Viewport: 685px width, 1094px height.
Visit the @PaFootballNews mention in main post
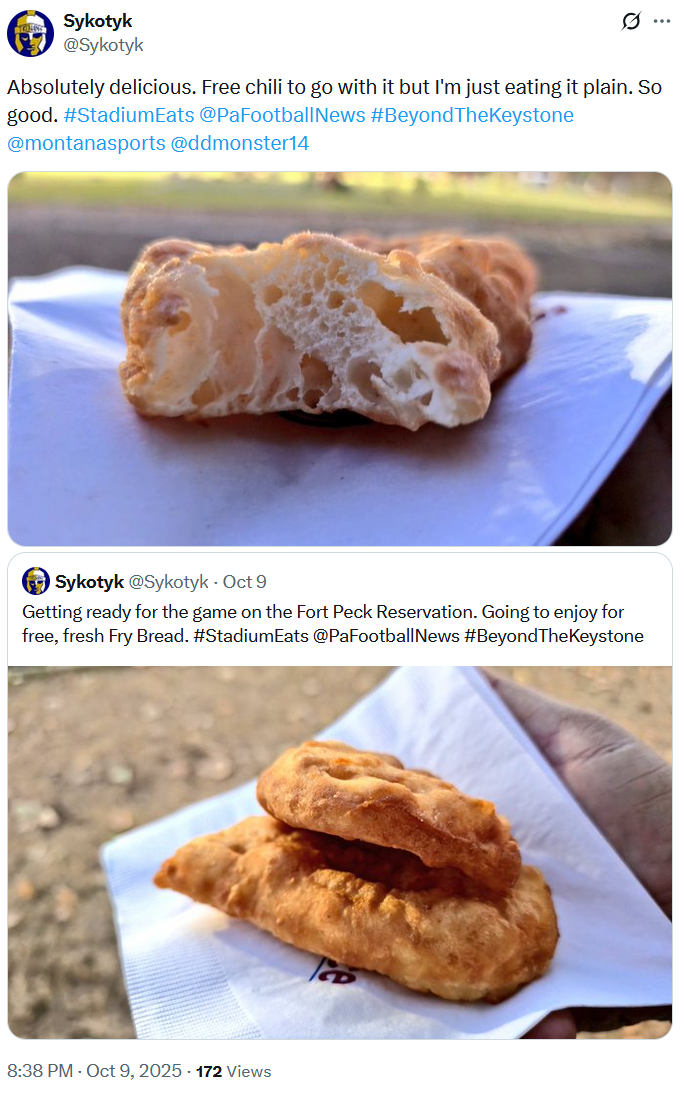point(283,115)
